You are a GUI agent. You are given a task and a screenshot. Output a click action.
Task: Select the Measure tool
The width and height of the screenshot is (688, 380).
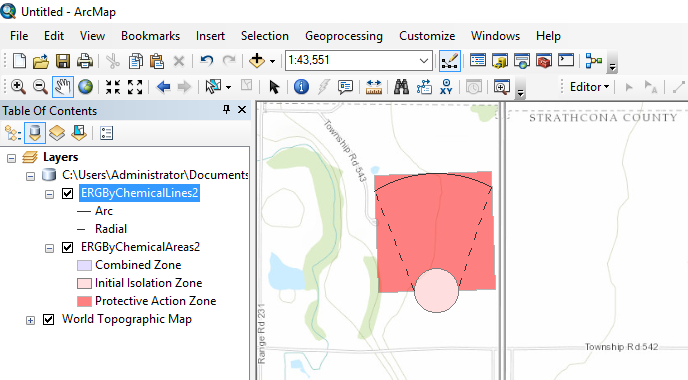click(x=373, y=87)
